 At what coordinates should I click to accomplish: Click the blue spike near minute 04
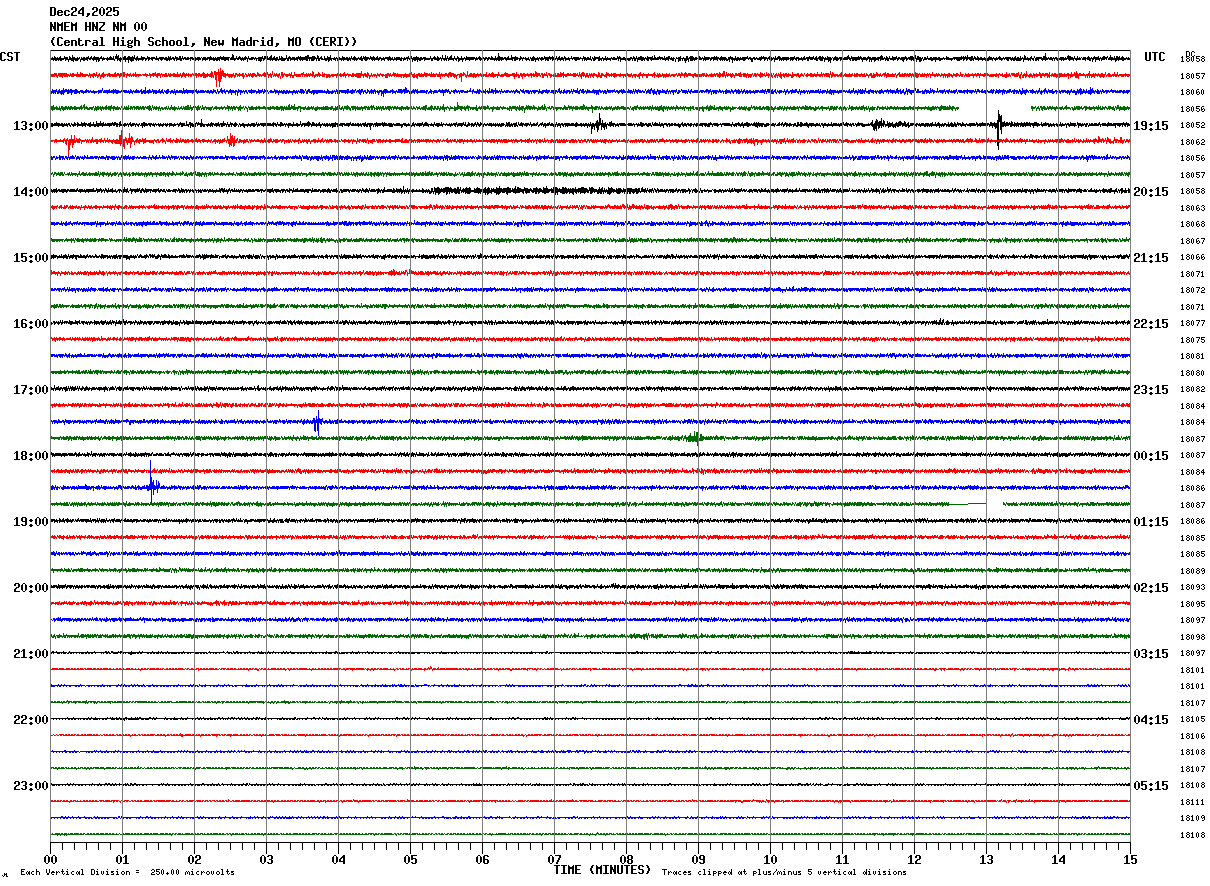tap(317, 423)
